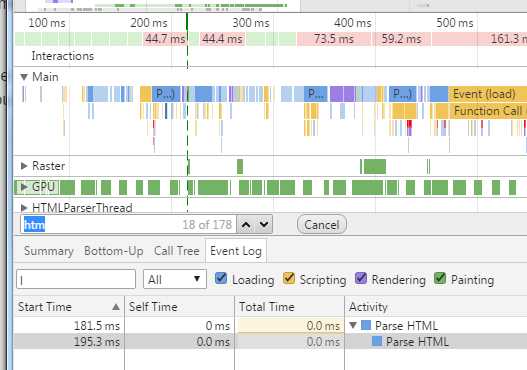
Task: Collapse the Parse HTML activity row
Action: click(353, 325)
